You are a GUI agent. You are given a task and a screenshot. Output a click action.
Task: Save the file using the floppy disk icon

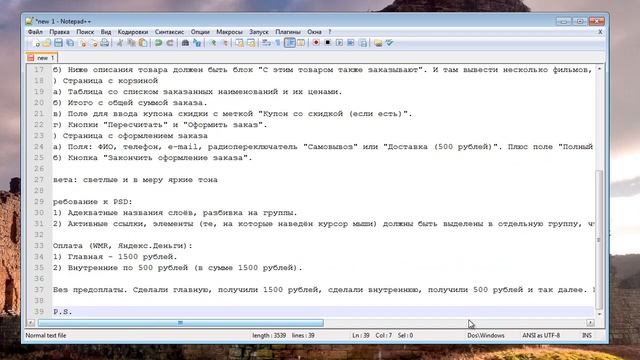(58, 43)
